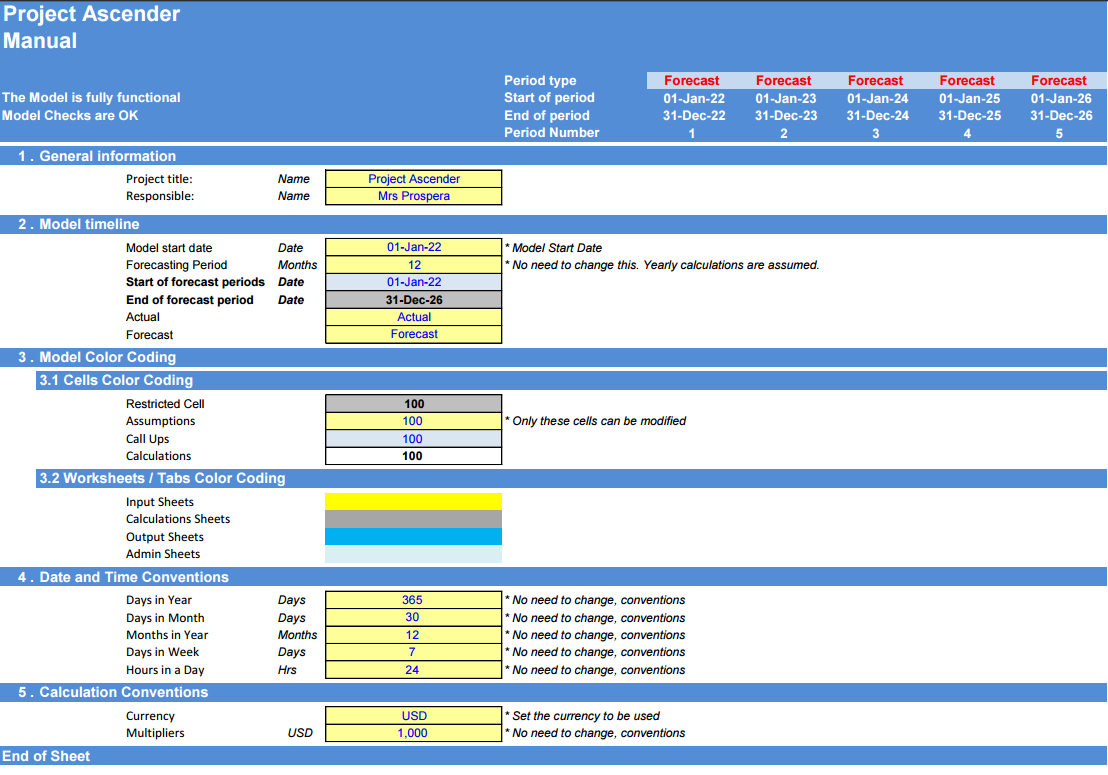Click the blue Output Sheets color swatch
1108x775 pixels.
point(413,536)
